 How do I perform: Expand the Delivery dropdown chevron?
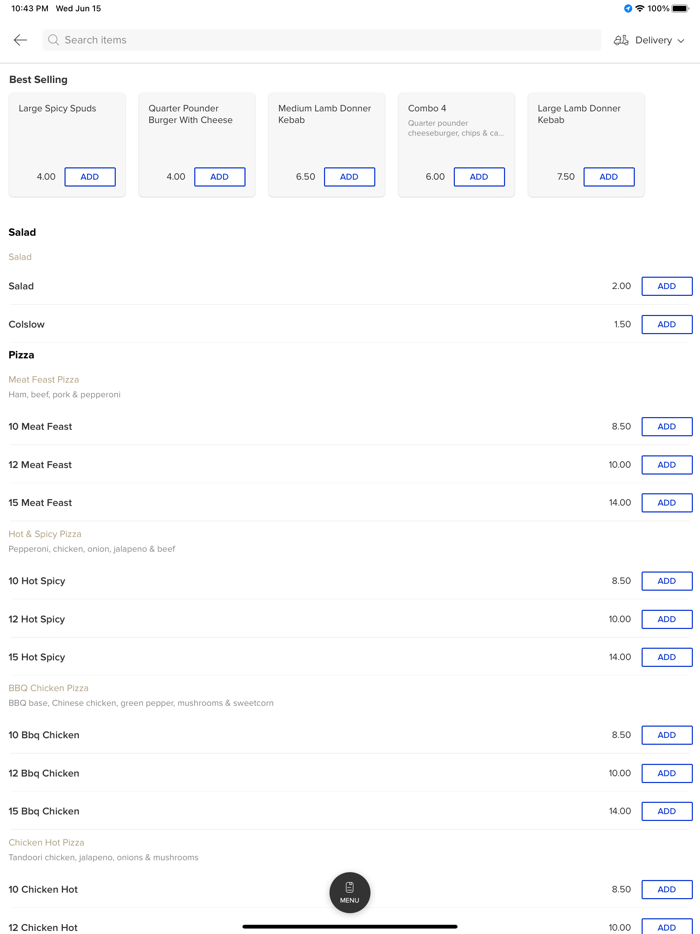pos(681,41)
